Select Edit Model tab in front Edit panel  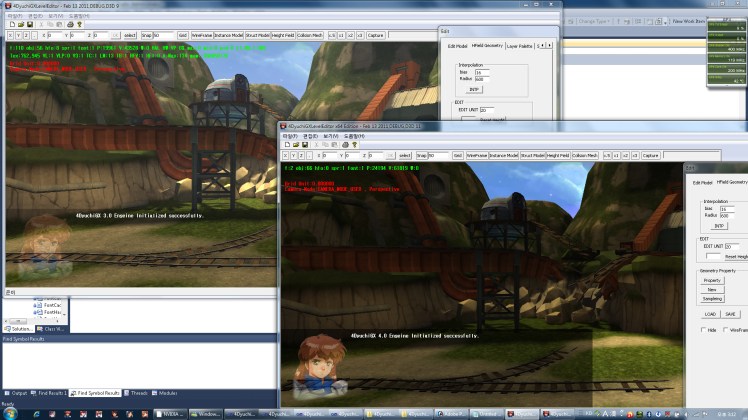702,183
